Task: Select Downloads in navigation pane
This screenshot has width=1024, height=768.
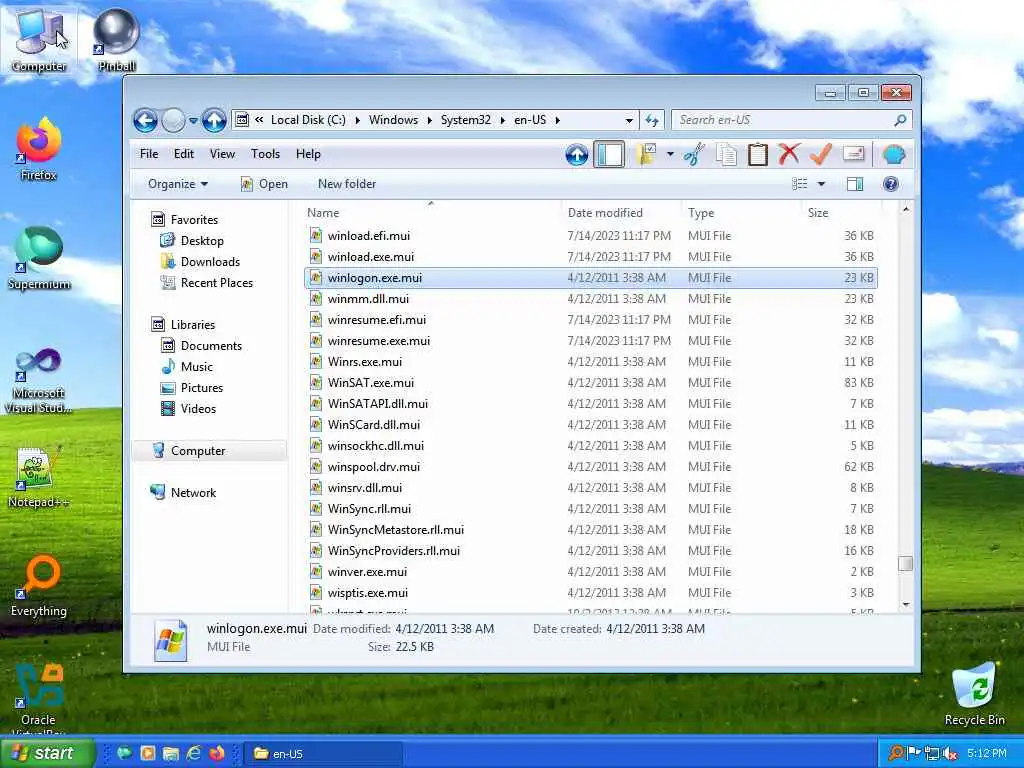Action: click(200, 262)
